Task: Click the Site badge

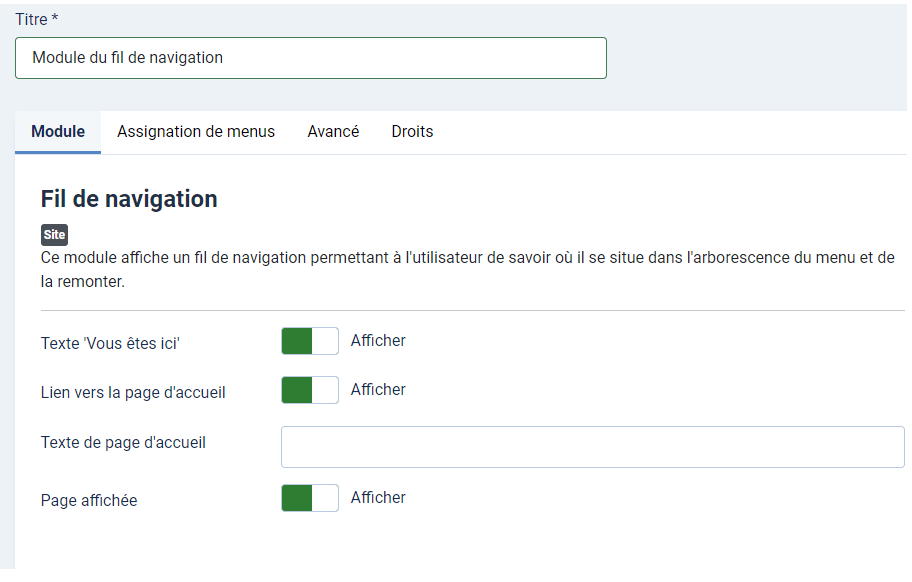Action: point(54,235)
